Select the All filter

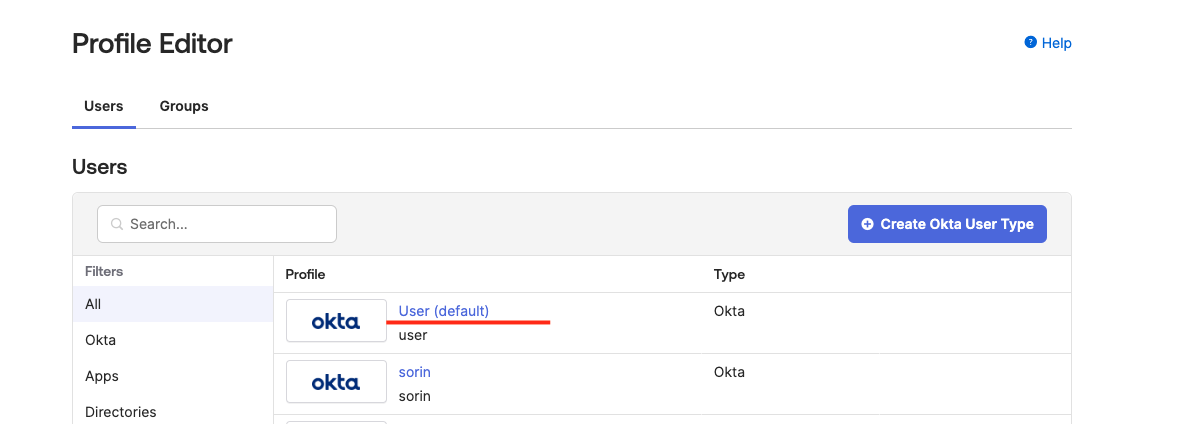point(173,304)
